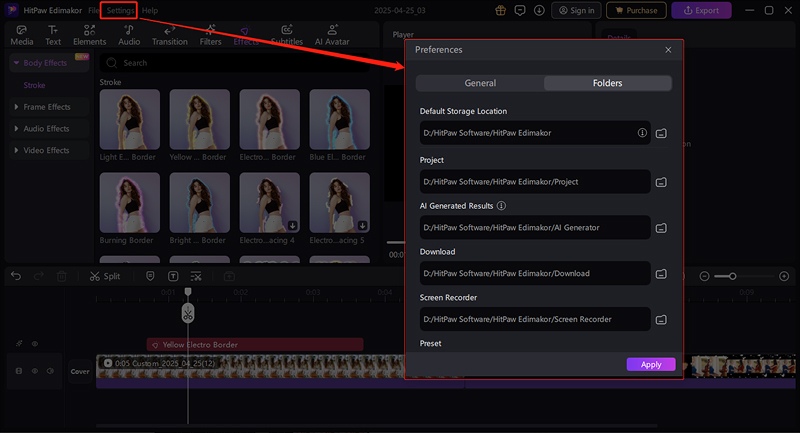Adjust the timeline zoom slider

[x=732, y=276]
